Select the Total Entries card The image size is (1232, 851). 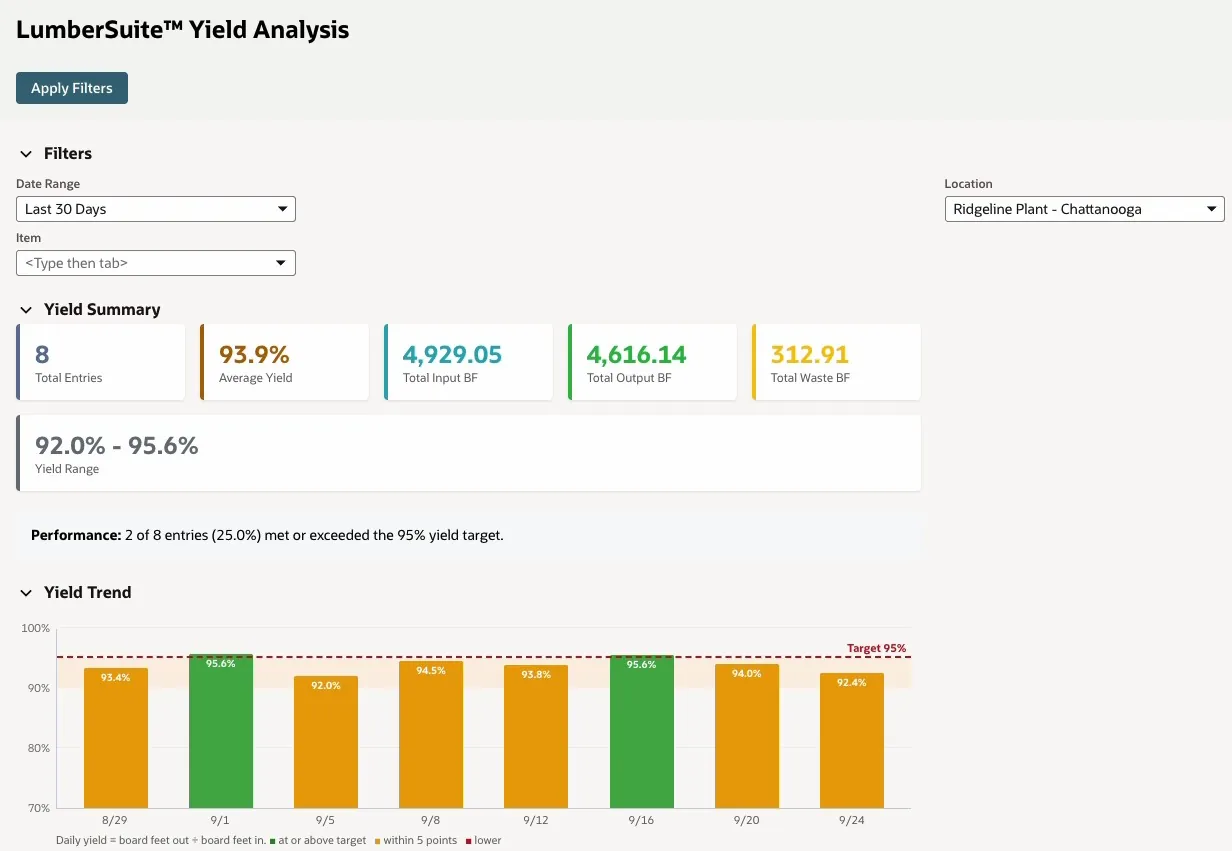tap(100, 362)
